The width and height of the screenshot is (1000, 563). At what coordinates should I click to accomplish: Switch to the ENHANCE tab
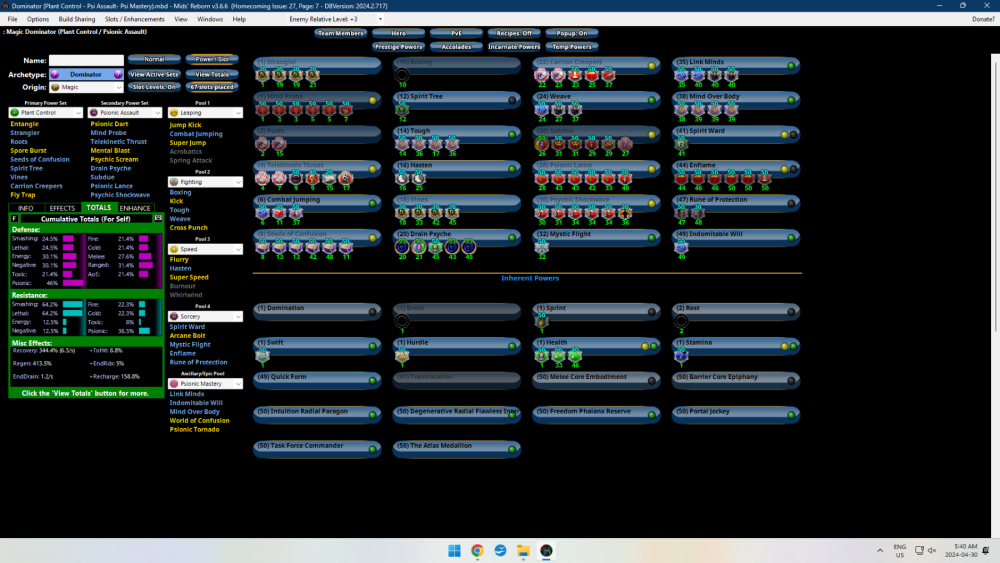[x=135, y=208]
